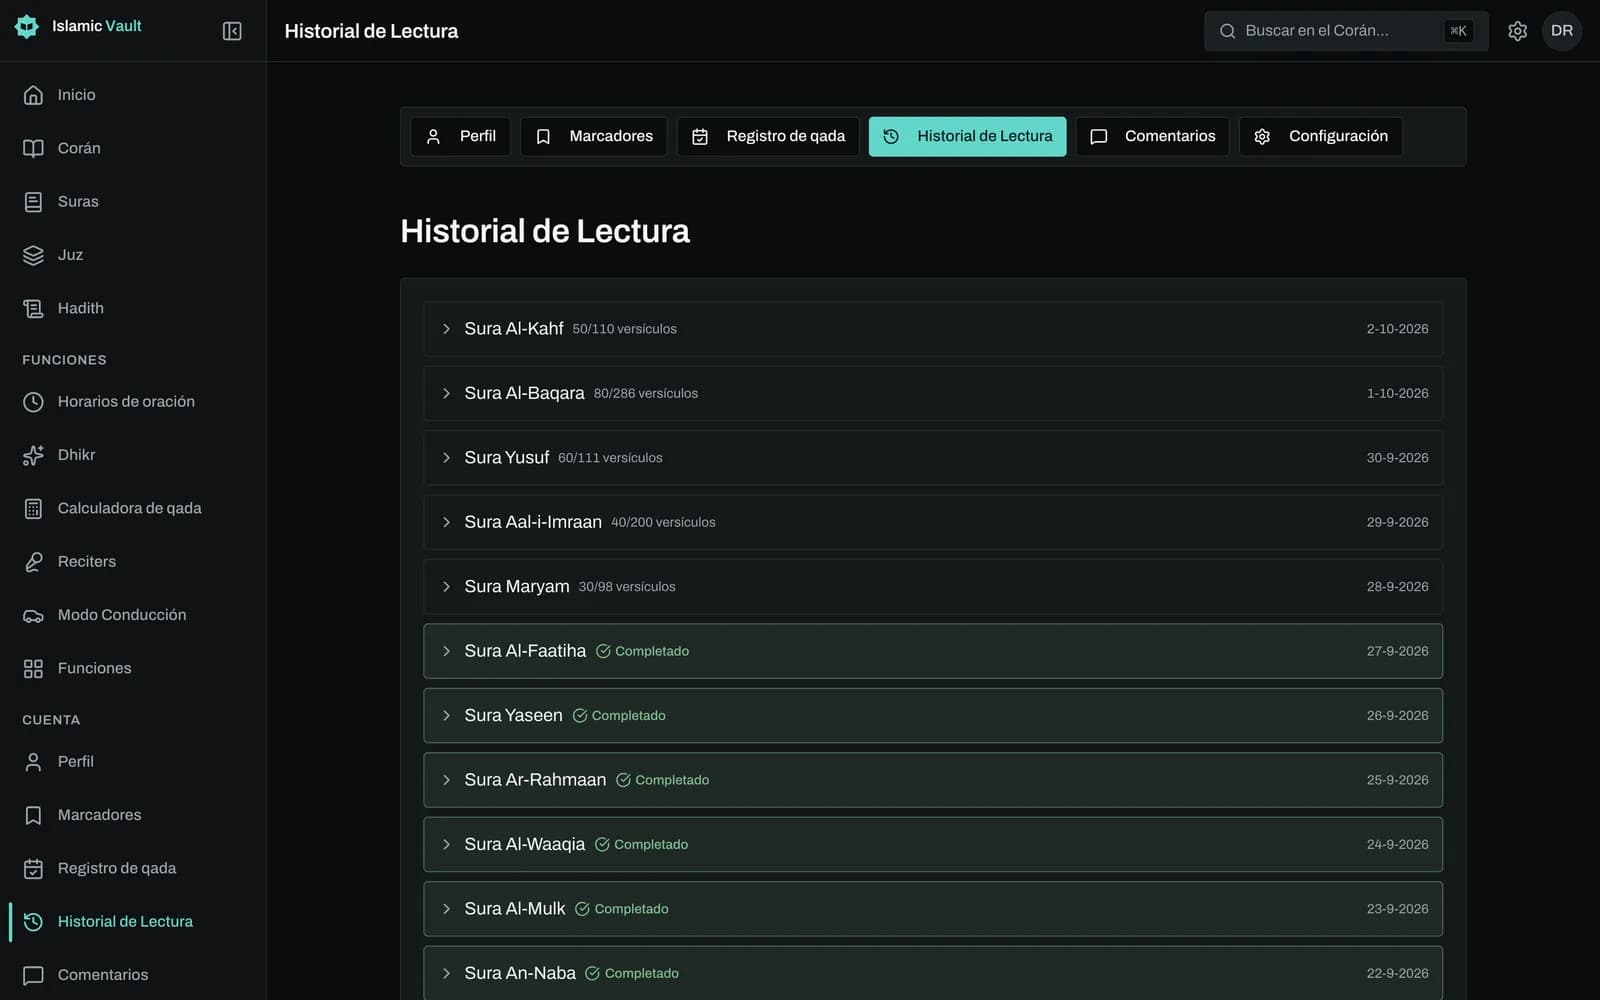Open settings via the top-right gear icon
This screenshot has height=1000, width=1600.
pos(1517,31)
